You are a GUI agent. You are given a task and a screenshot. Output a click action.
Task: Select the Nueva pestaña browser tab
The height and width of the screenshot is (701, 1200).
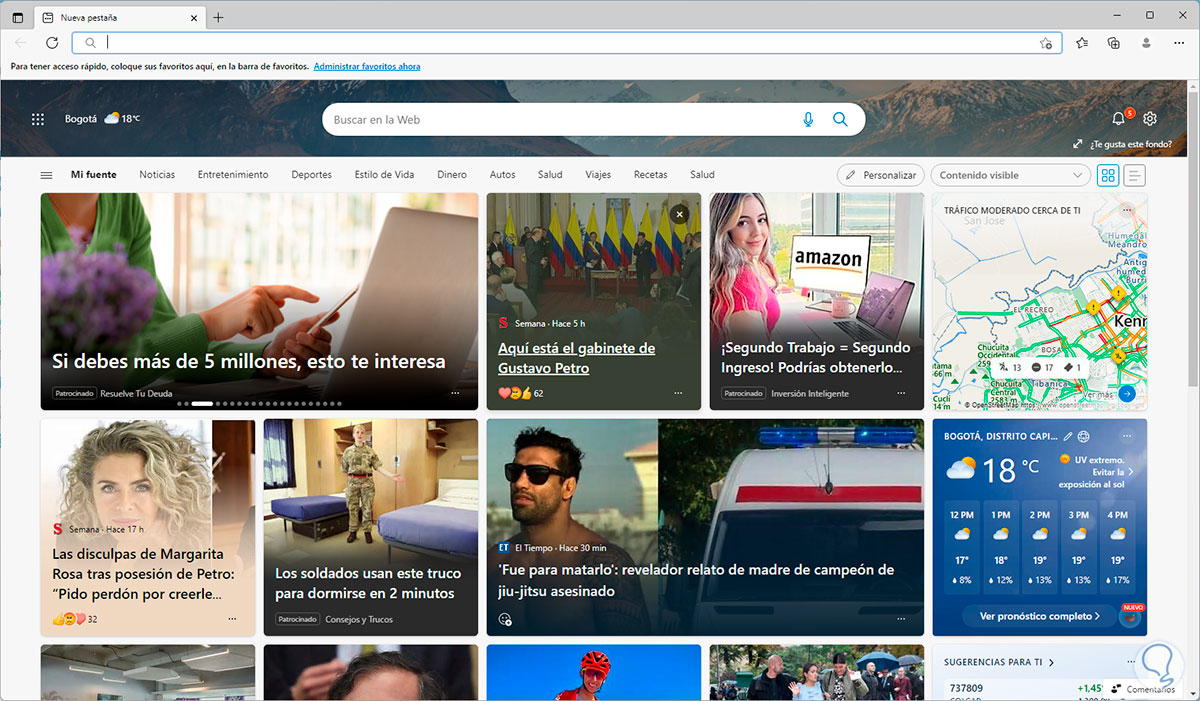(120, 17)
